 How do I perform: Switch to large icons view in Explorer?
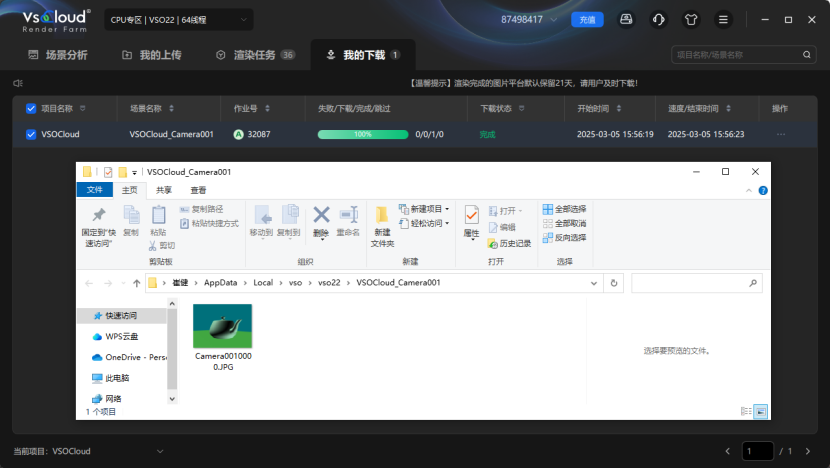pos(760,411)
